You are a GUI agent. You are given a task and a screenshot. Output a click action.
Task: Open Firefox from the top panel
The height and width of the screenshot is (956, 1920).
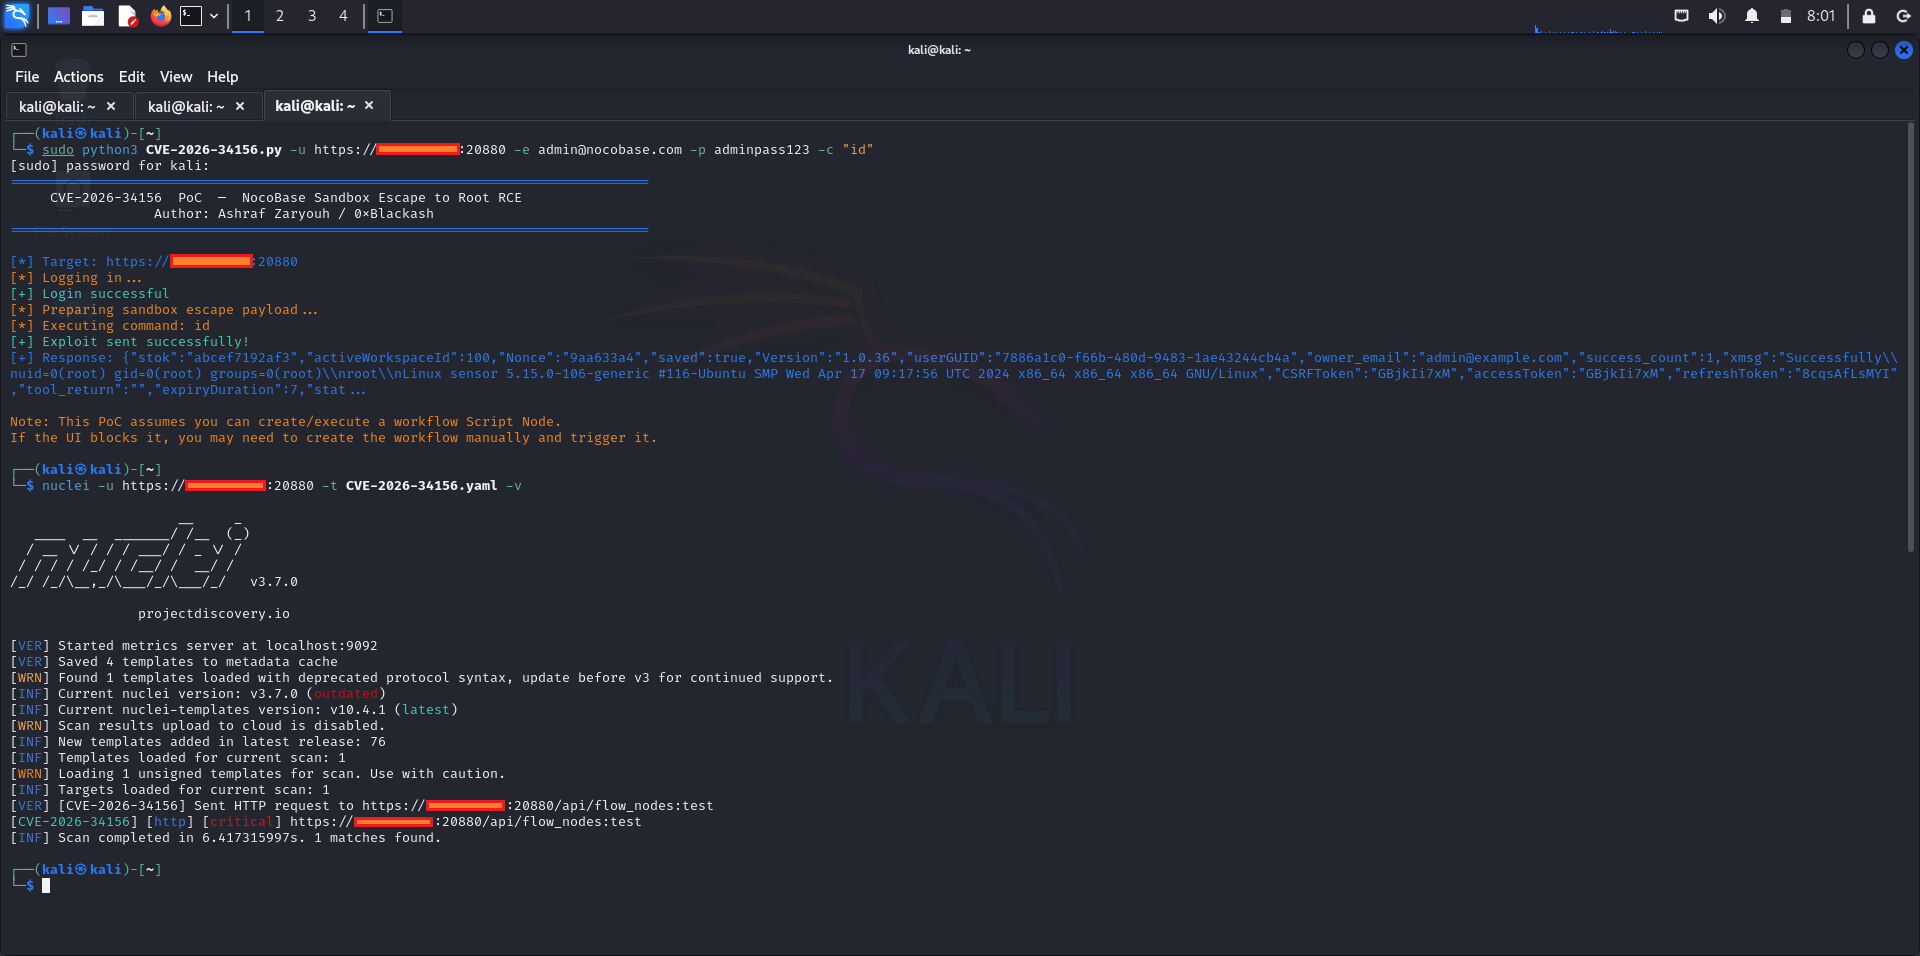160,16
